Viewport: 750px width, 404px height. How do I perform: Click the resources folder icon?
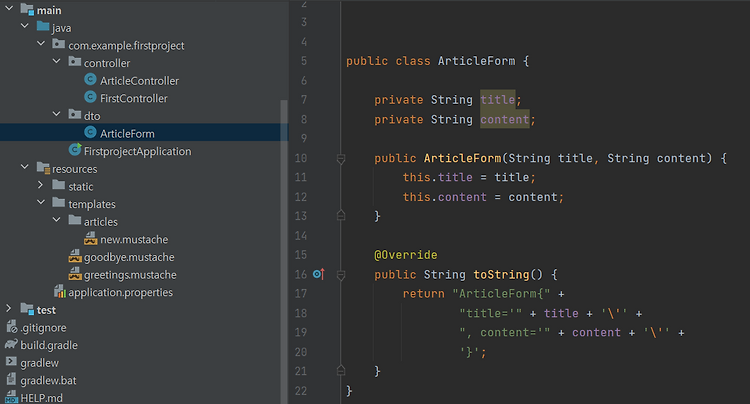[44, 168]
